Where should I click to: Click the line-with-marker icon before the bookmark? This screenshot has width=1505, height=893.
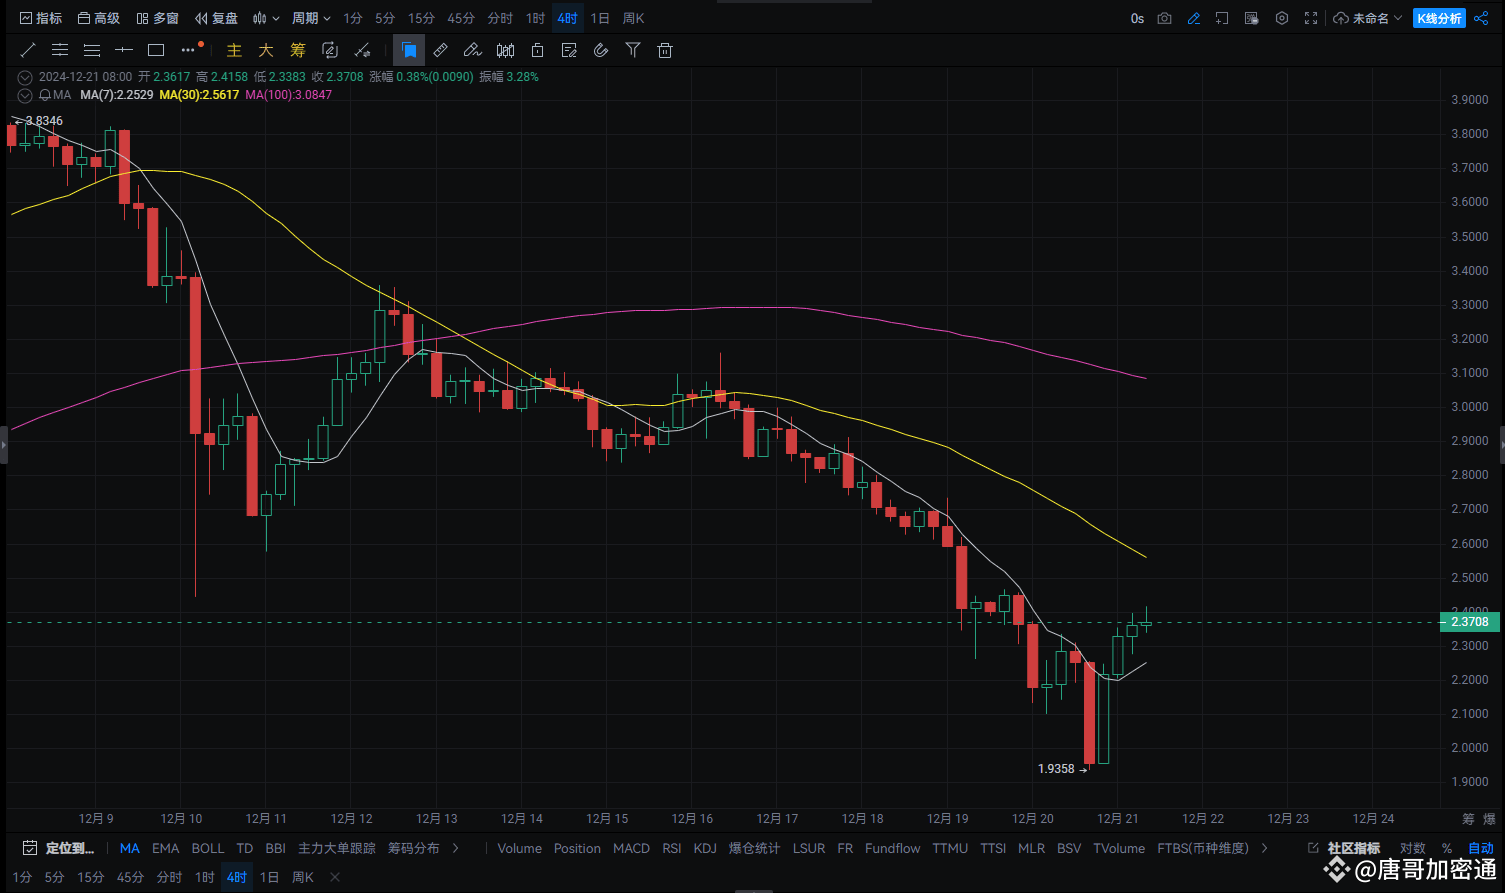[x=363, y=50]
